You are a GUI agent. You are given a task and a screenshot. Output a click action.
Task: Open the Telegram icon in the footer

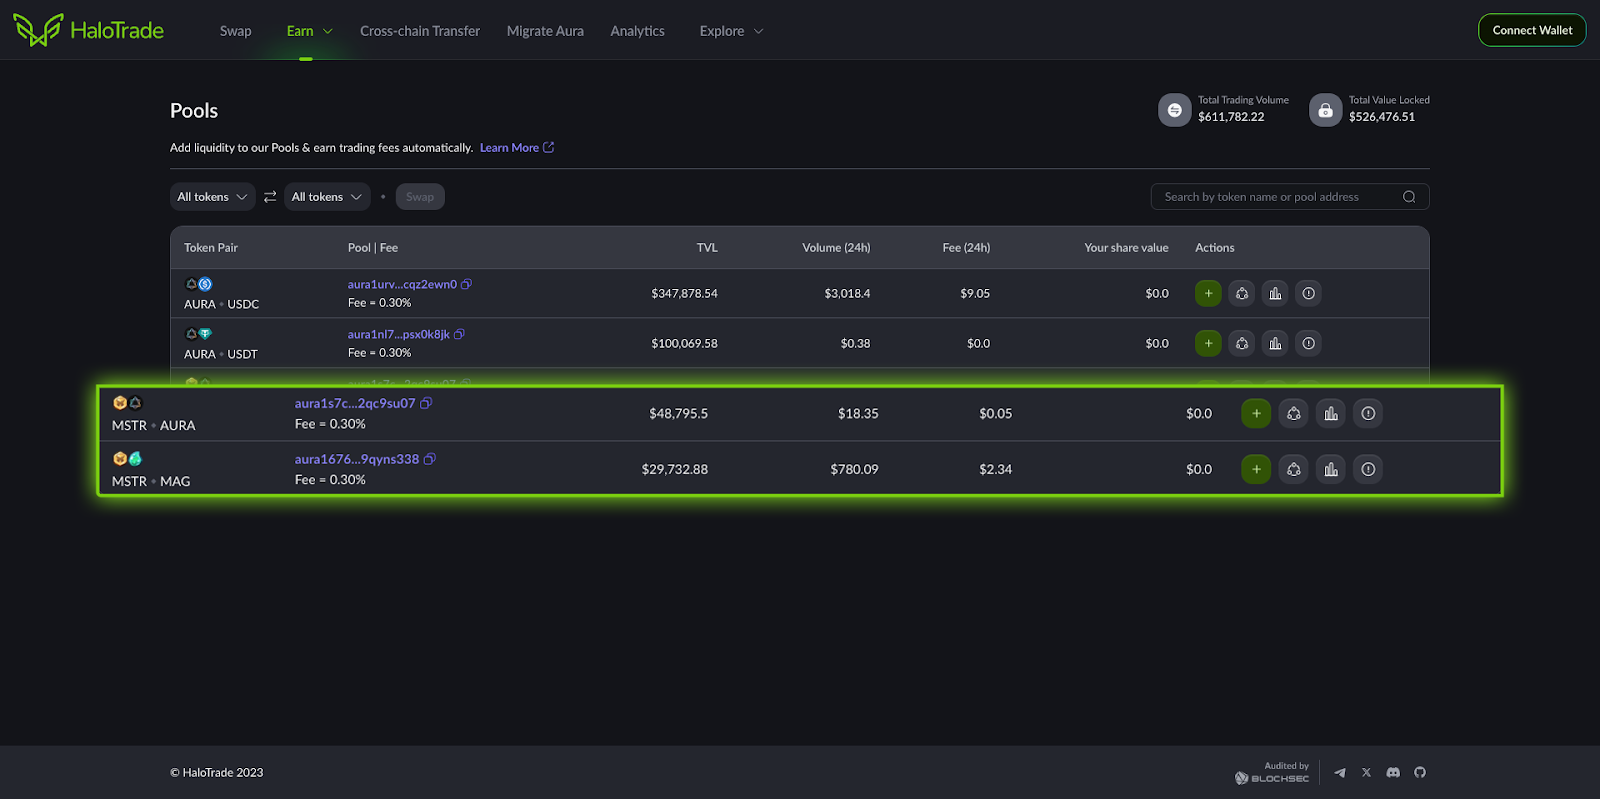click(x=1340, y=772)
